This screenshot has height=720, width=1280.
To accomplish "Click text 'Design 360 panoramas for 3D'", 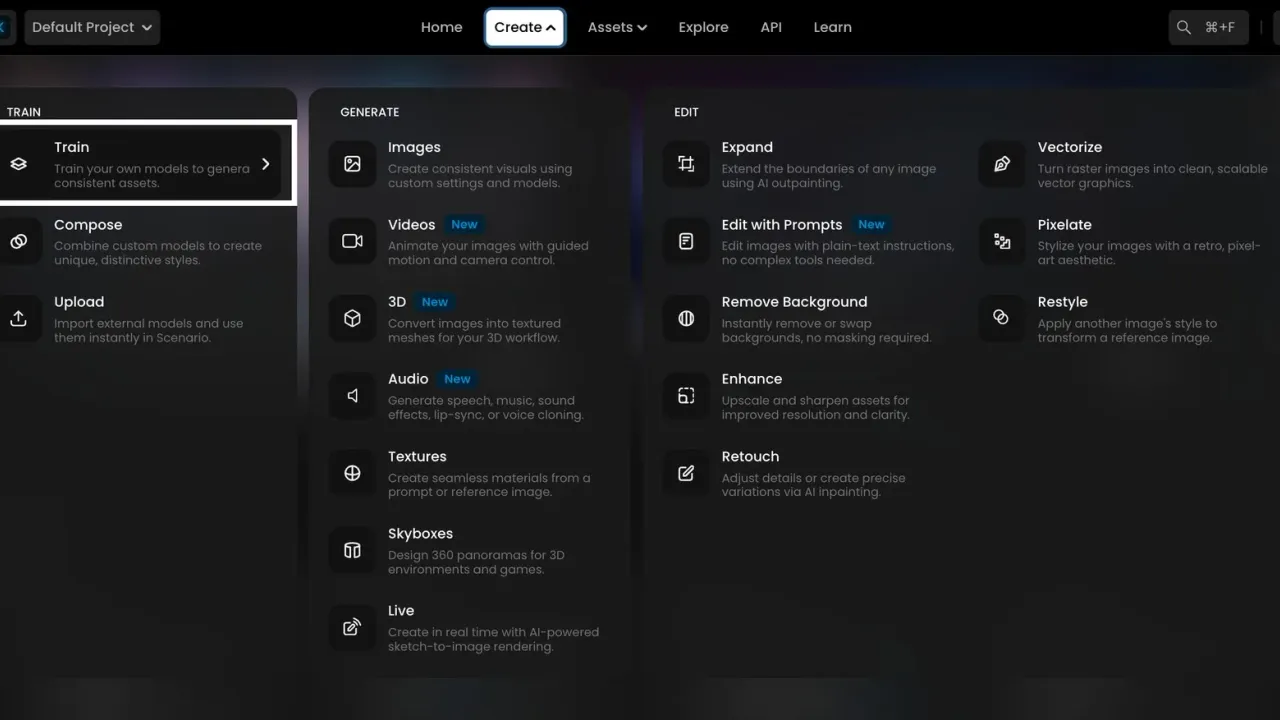I will [476, 555].
